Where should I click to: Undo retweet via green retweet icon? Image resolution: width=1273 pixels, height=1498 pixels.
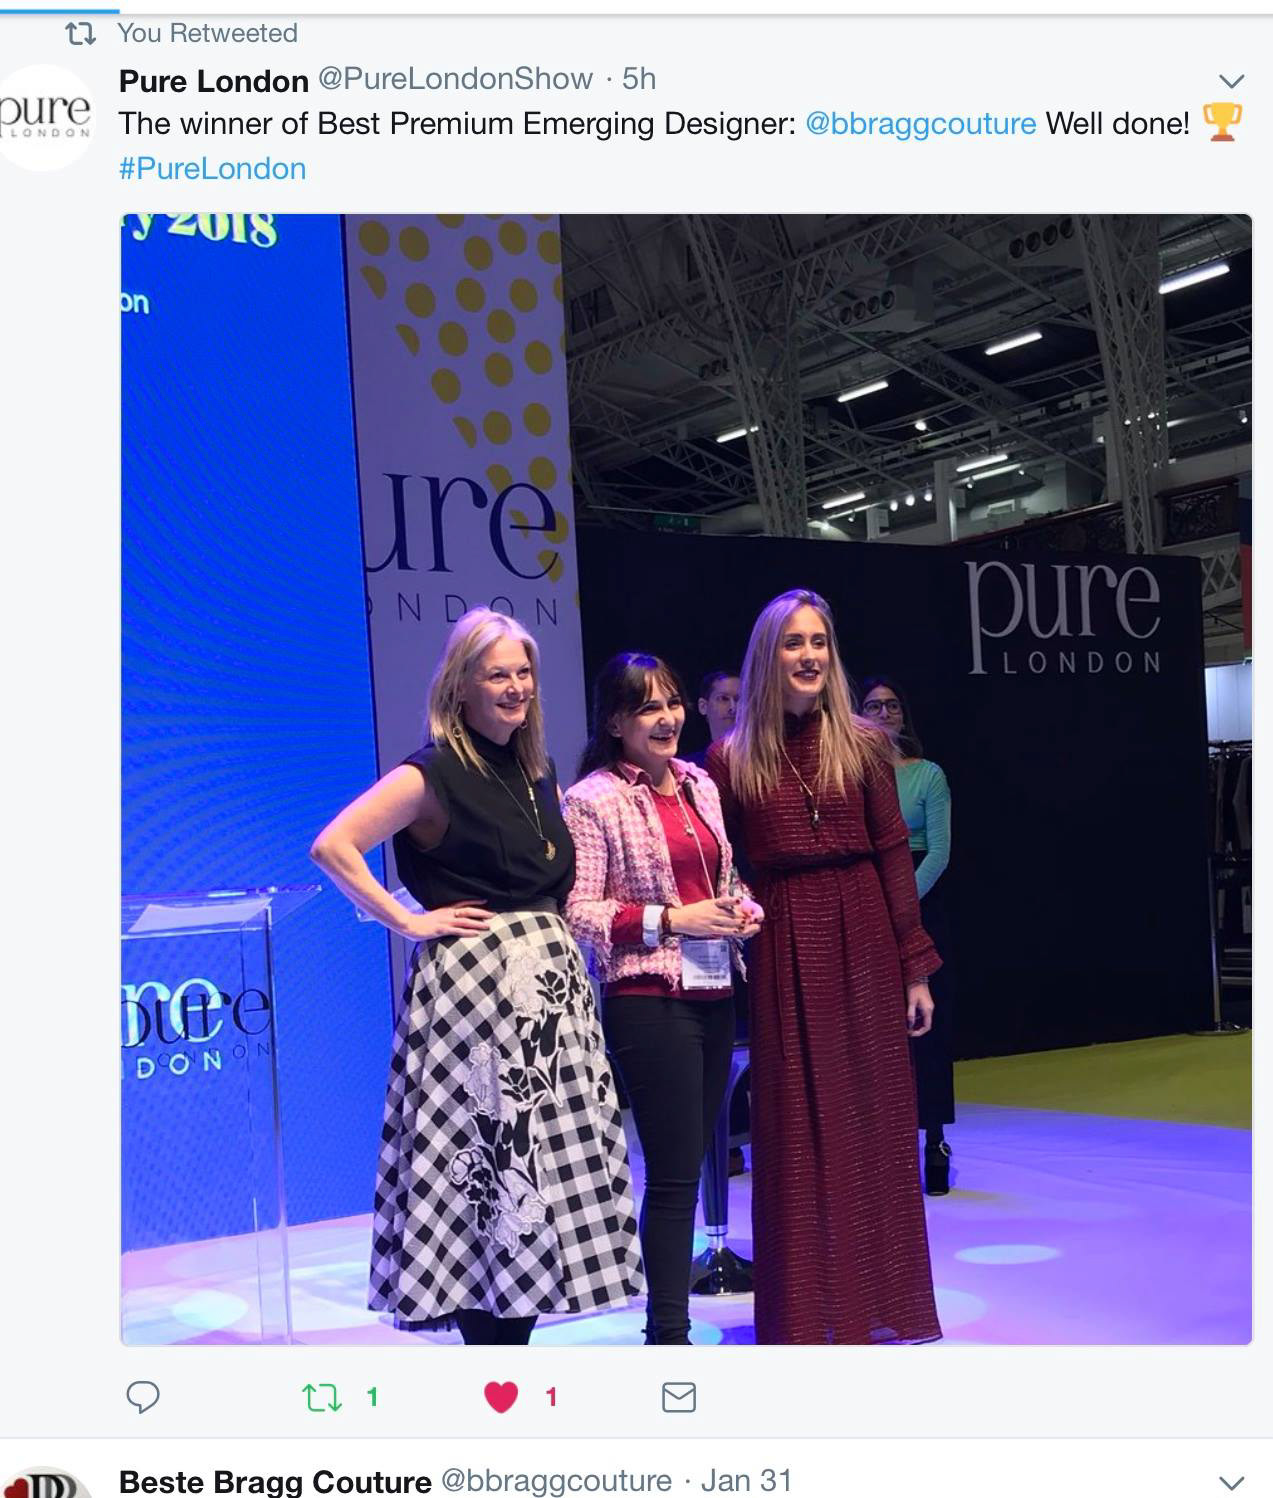point(322,1397)
